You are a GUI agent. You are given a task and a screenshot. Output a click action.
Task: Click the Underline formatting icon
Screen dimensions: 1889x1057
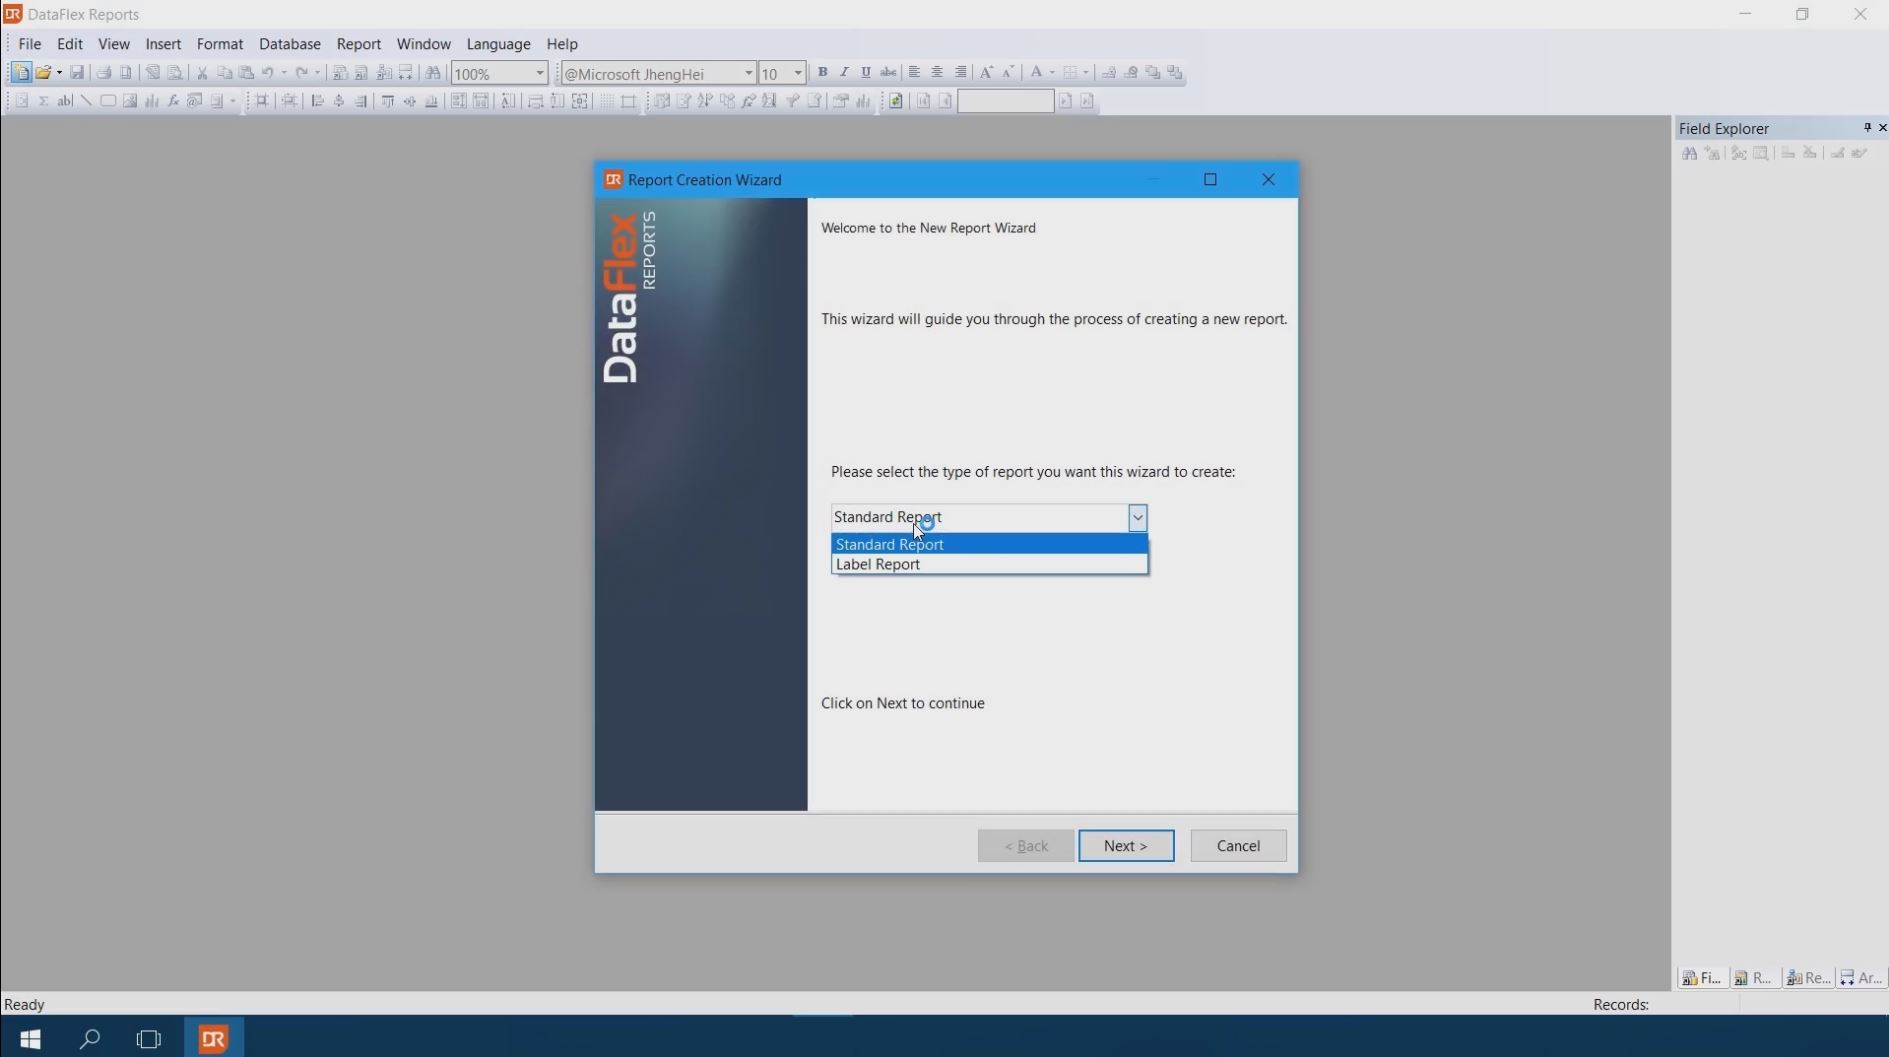[866, 72]
